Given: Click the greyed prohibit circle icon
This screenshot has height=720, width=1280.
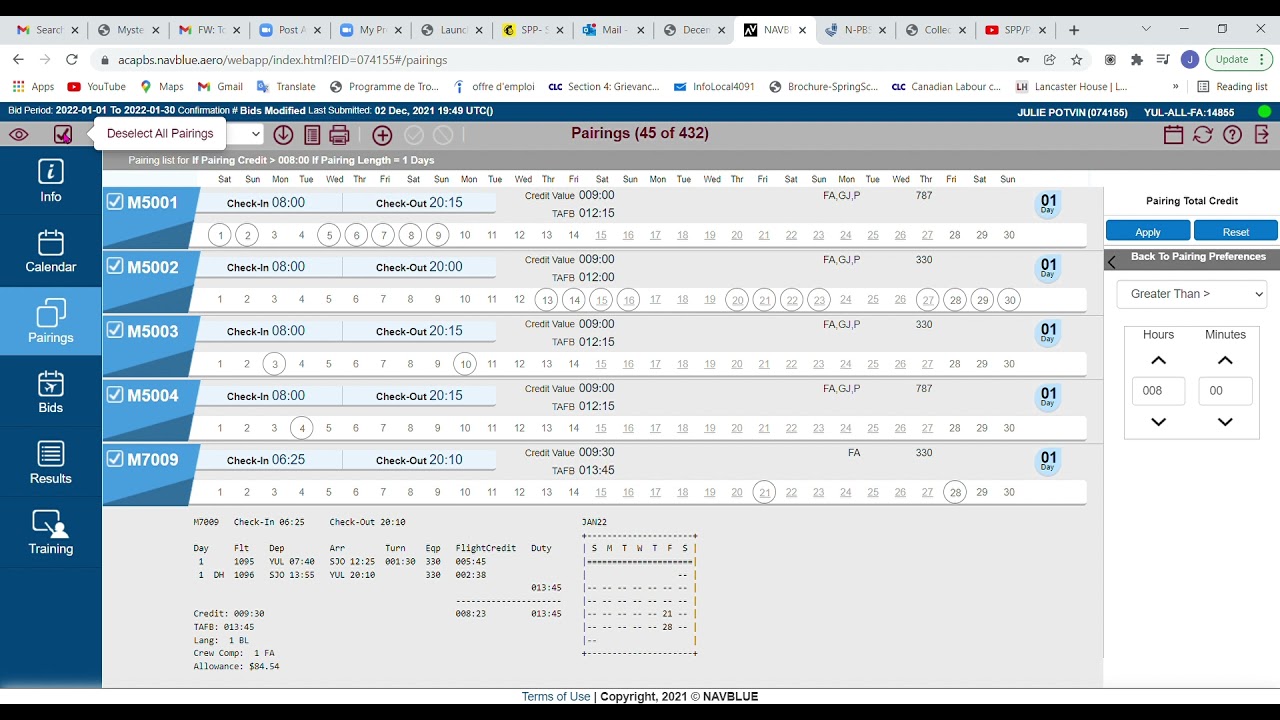Looking at the screenshot, I should (443, 134).
